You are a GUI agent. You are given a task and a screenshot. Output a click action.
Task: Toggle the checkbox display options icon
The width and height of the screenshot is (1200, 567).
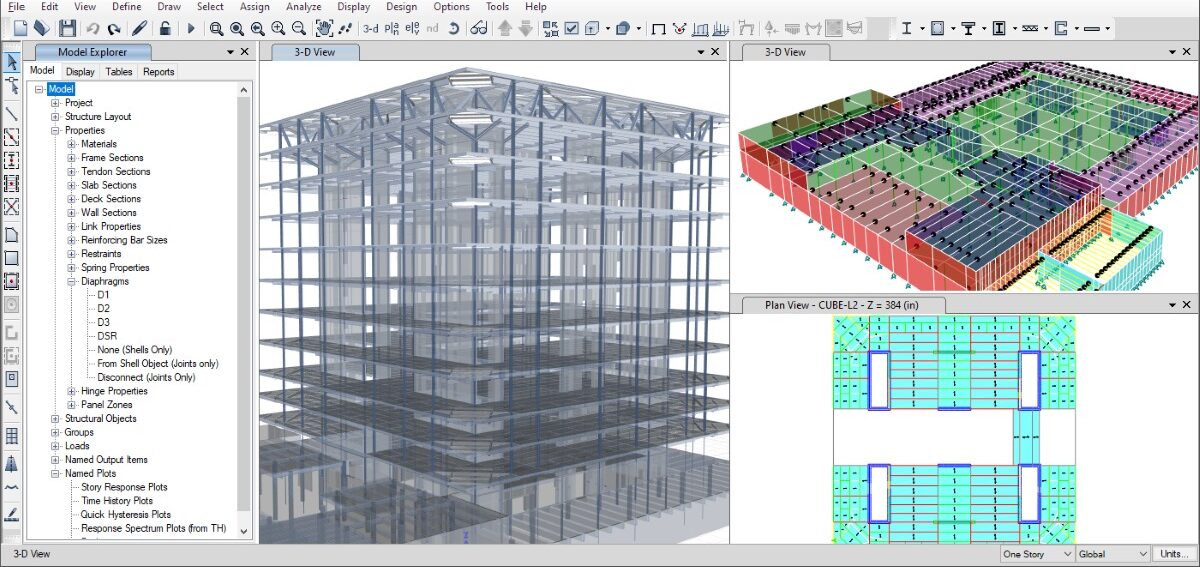tap(572, 28)
